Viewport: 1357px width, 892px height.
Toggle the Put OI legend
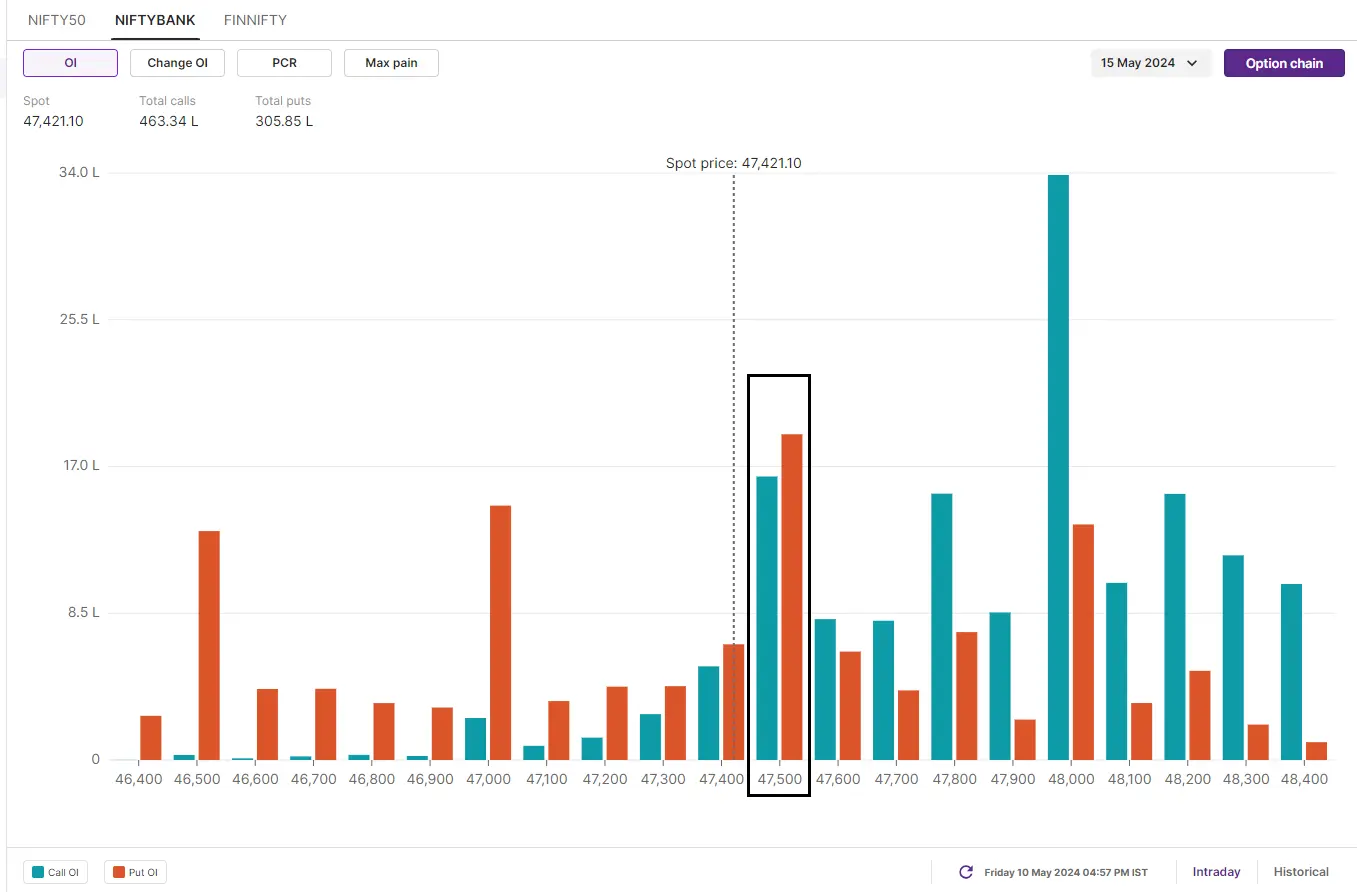(x=135, y=872)
